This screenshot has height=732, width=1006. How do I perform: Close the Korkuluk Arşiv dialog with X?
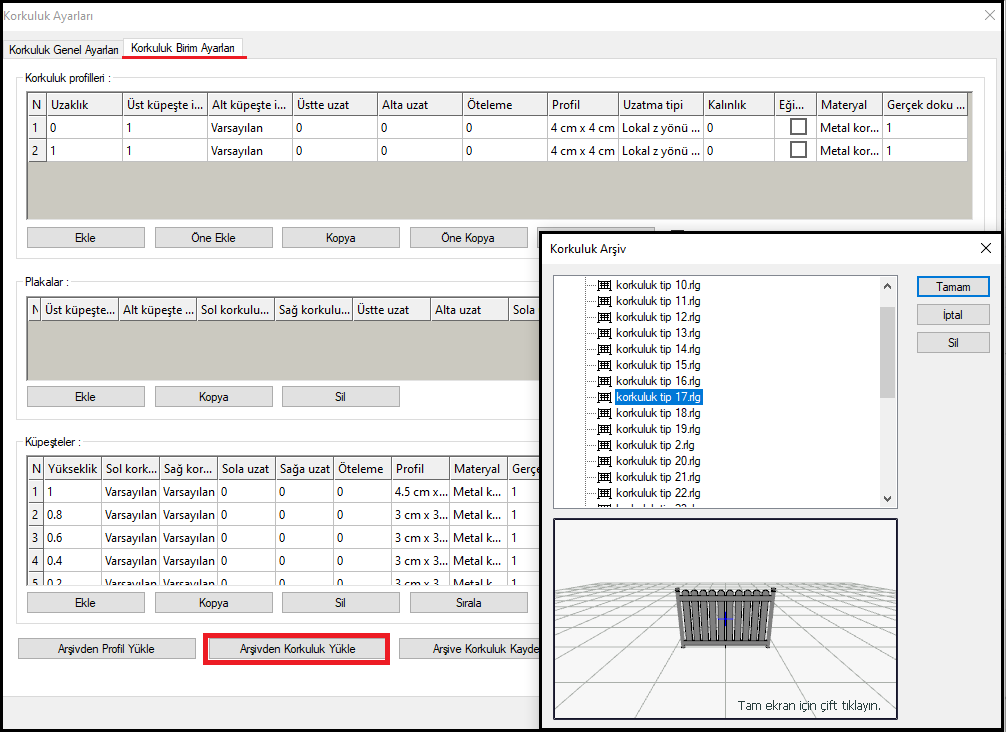pos(985,248)
